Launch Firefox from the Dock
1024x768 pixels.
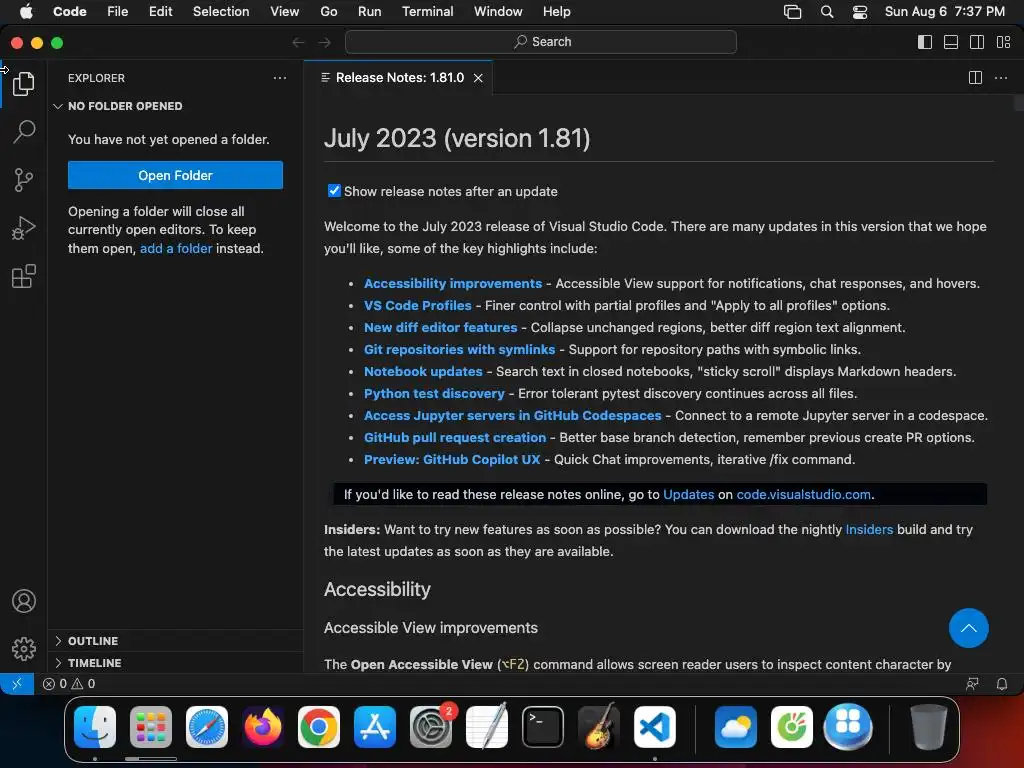[x=263, y=727]
